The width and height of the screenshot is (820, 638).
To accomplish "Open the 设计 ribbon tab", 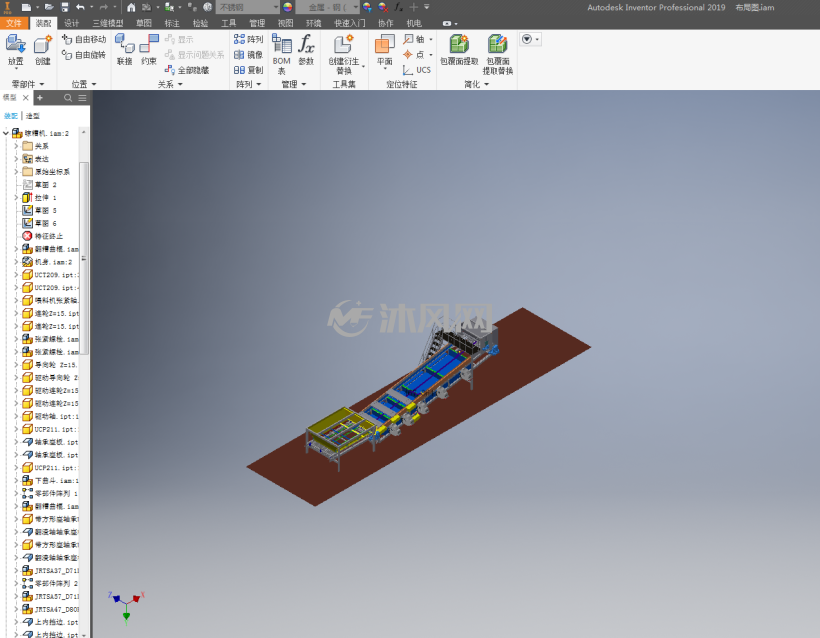I will coord(72,23).
